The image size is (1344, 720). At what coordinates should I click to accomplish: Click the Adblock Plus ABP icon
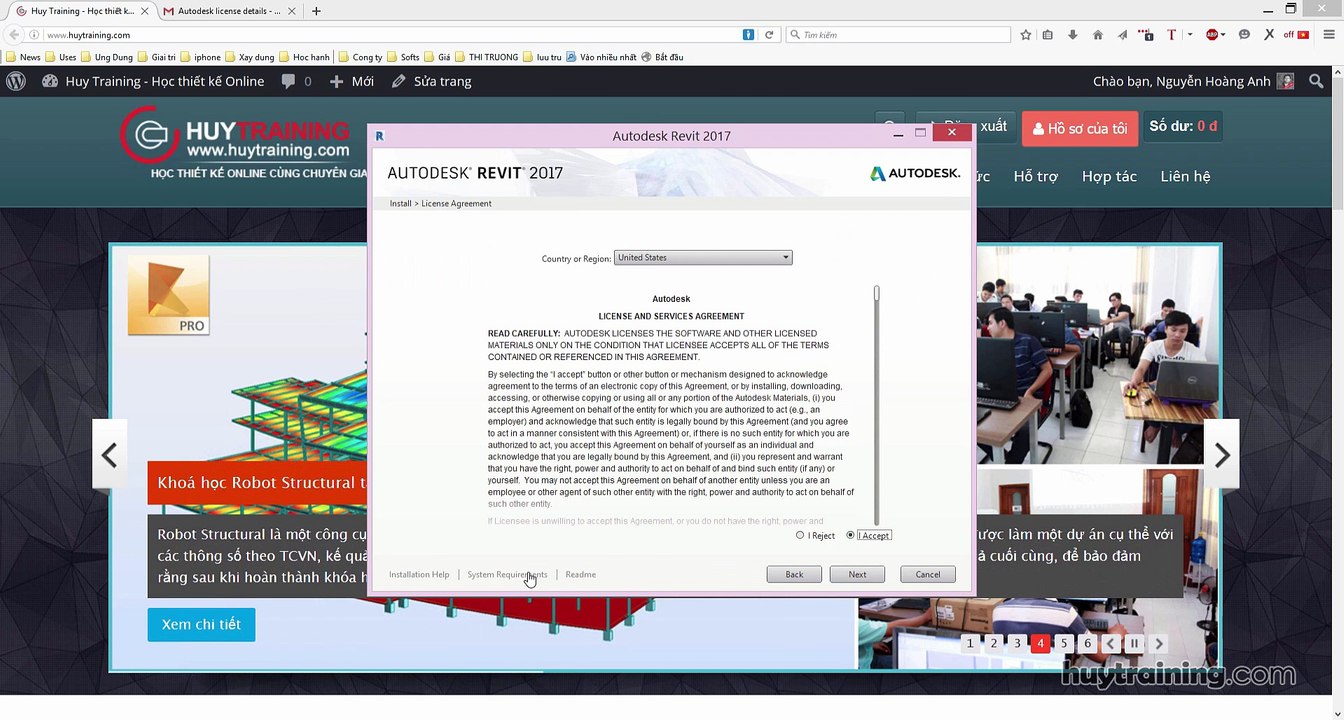click(x=1212, y=34)
